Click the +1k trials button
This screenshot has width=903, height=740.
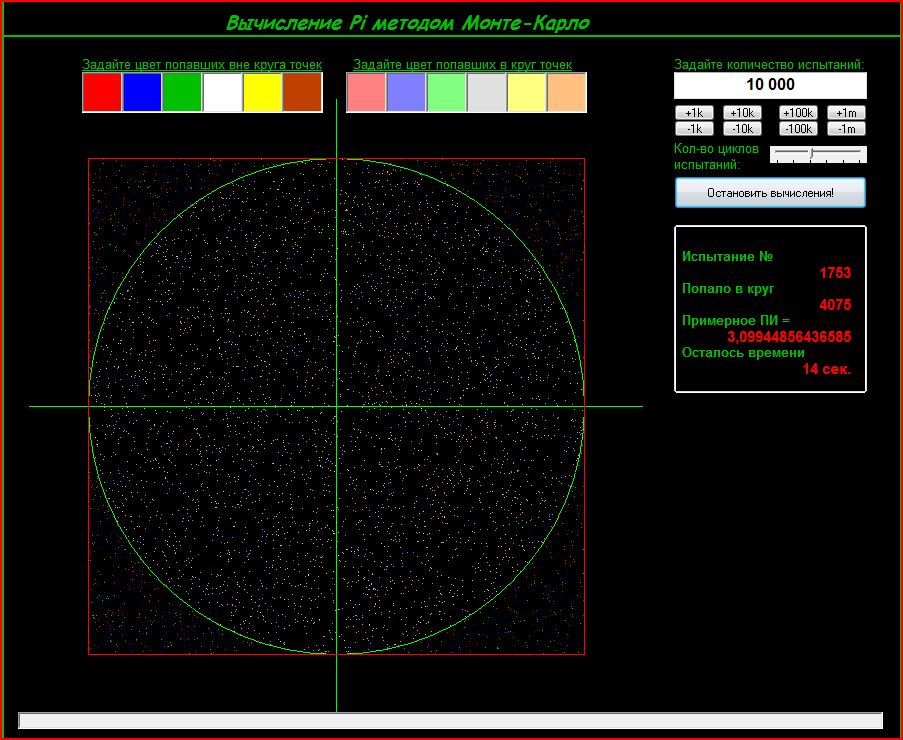(x=694, y=113)
